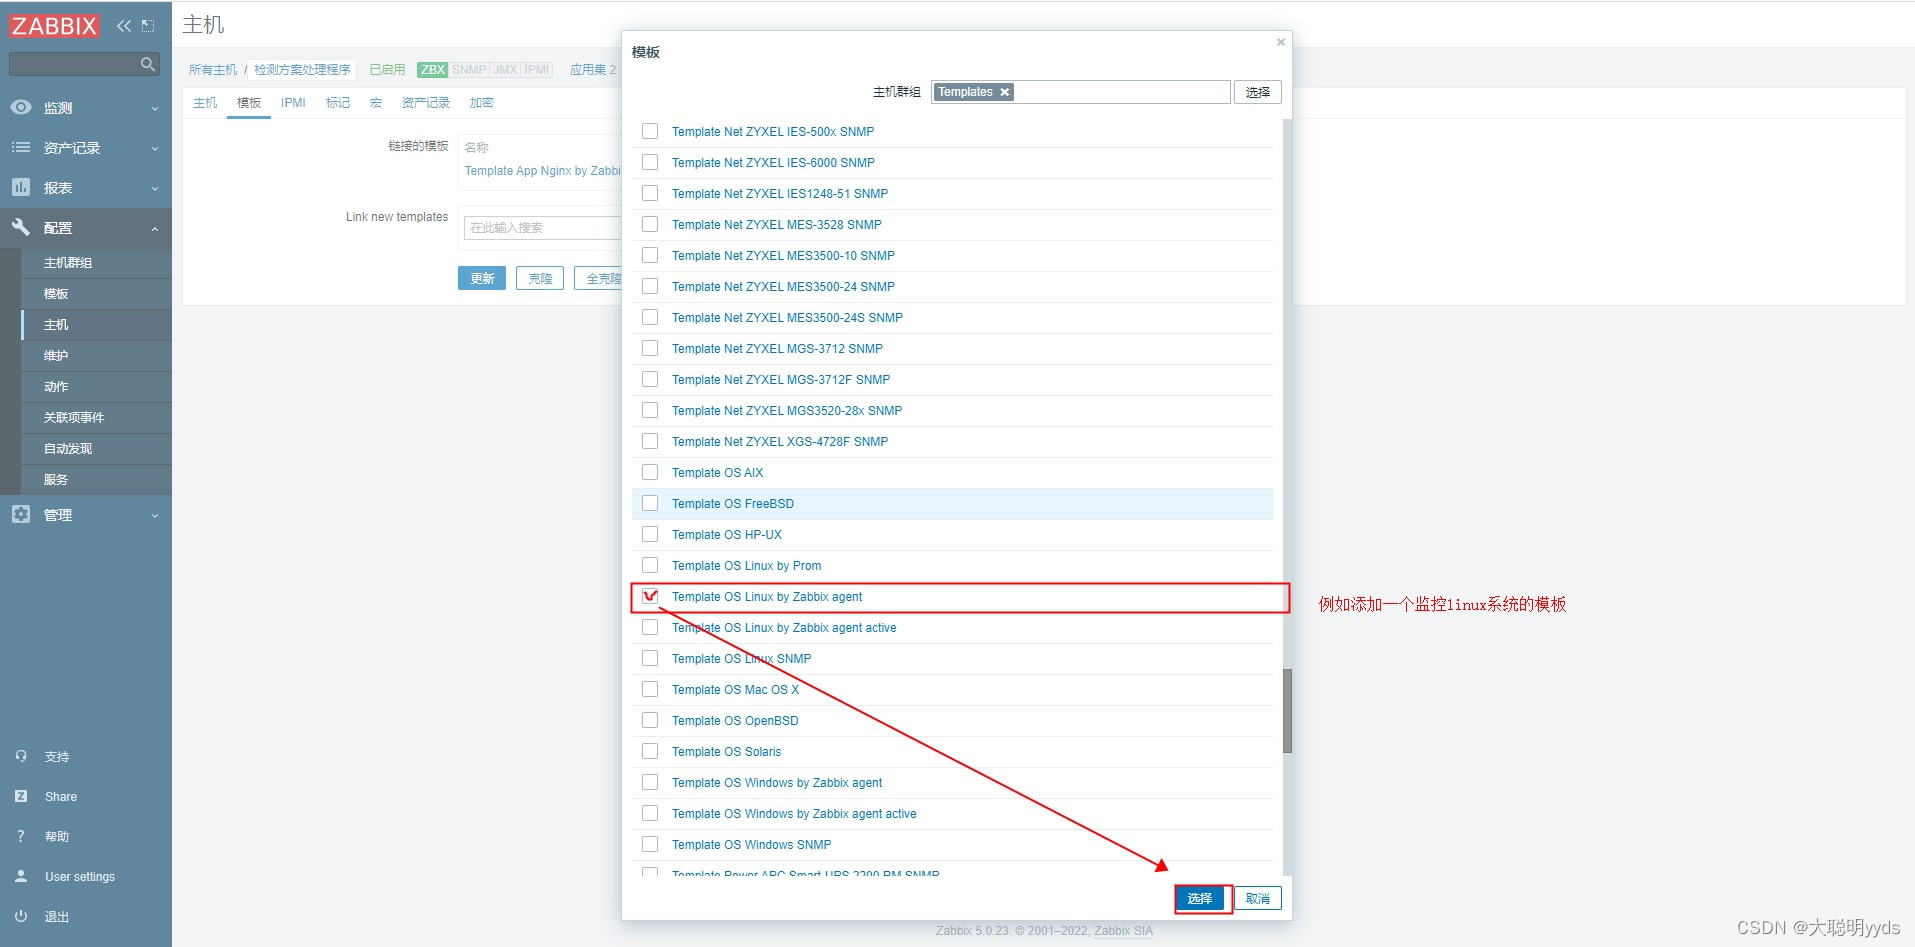Check Template OS Linux SNMP checkbox

click(x=650, y=658)
